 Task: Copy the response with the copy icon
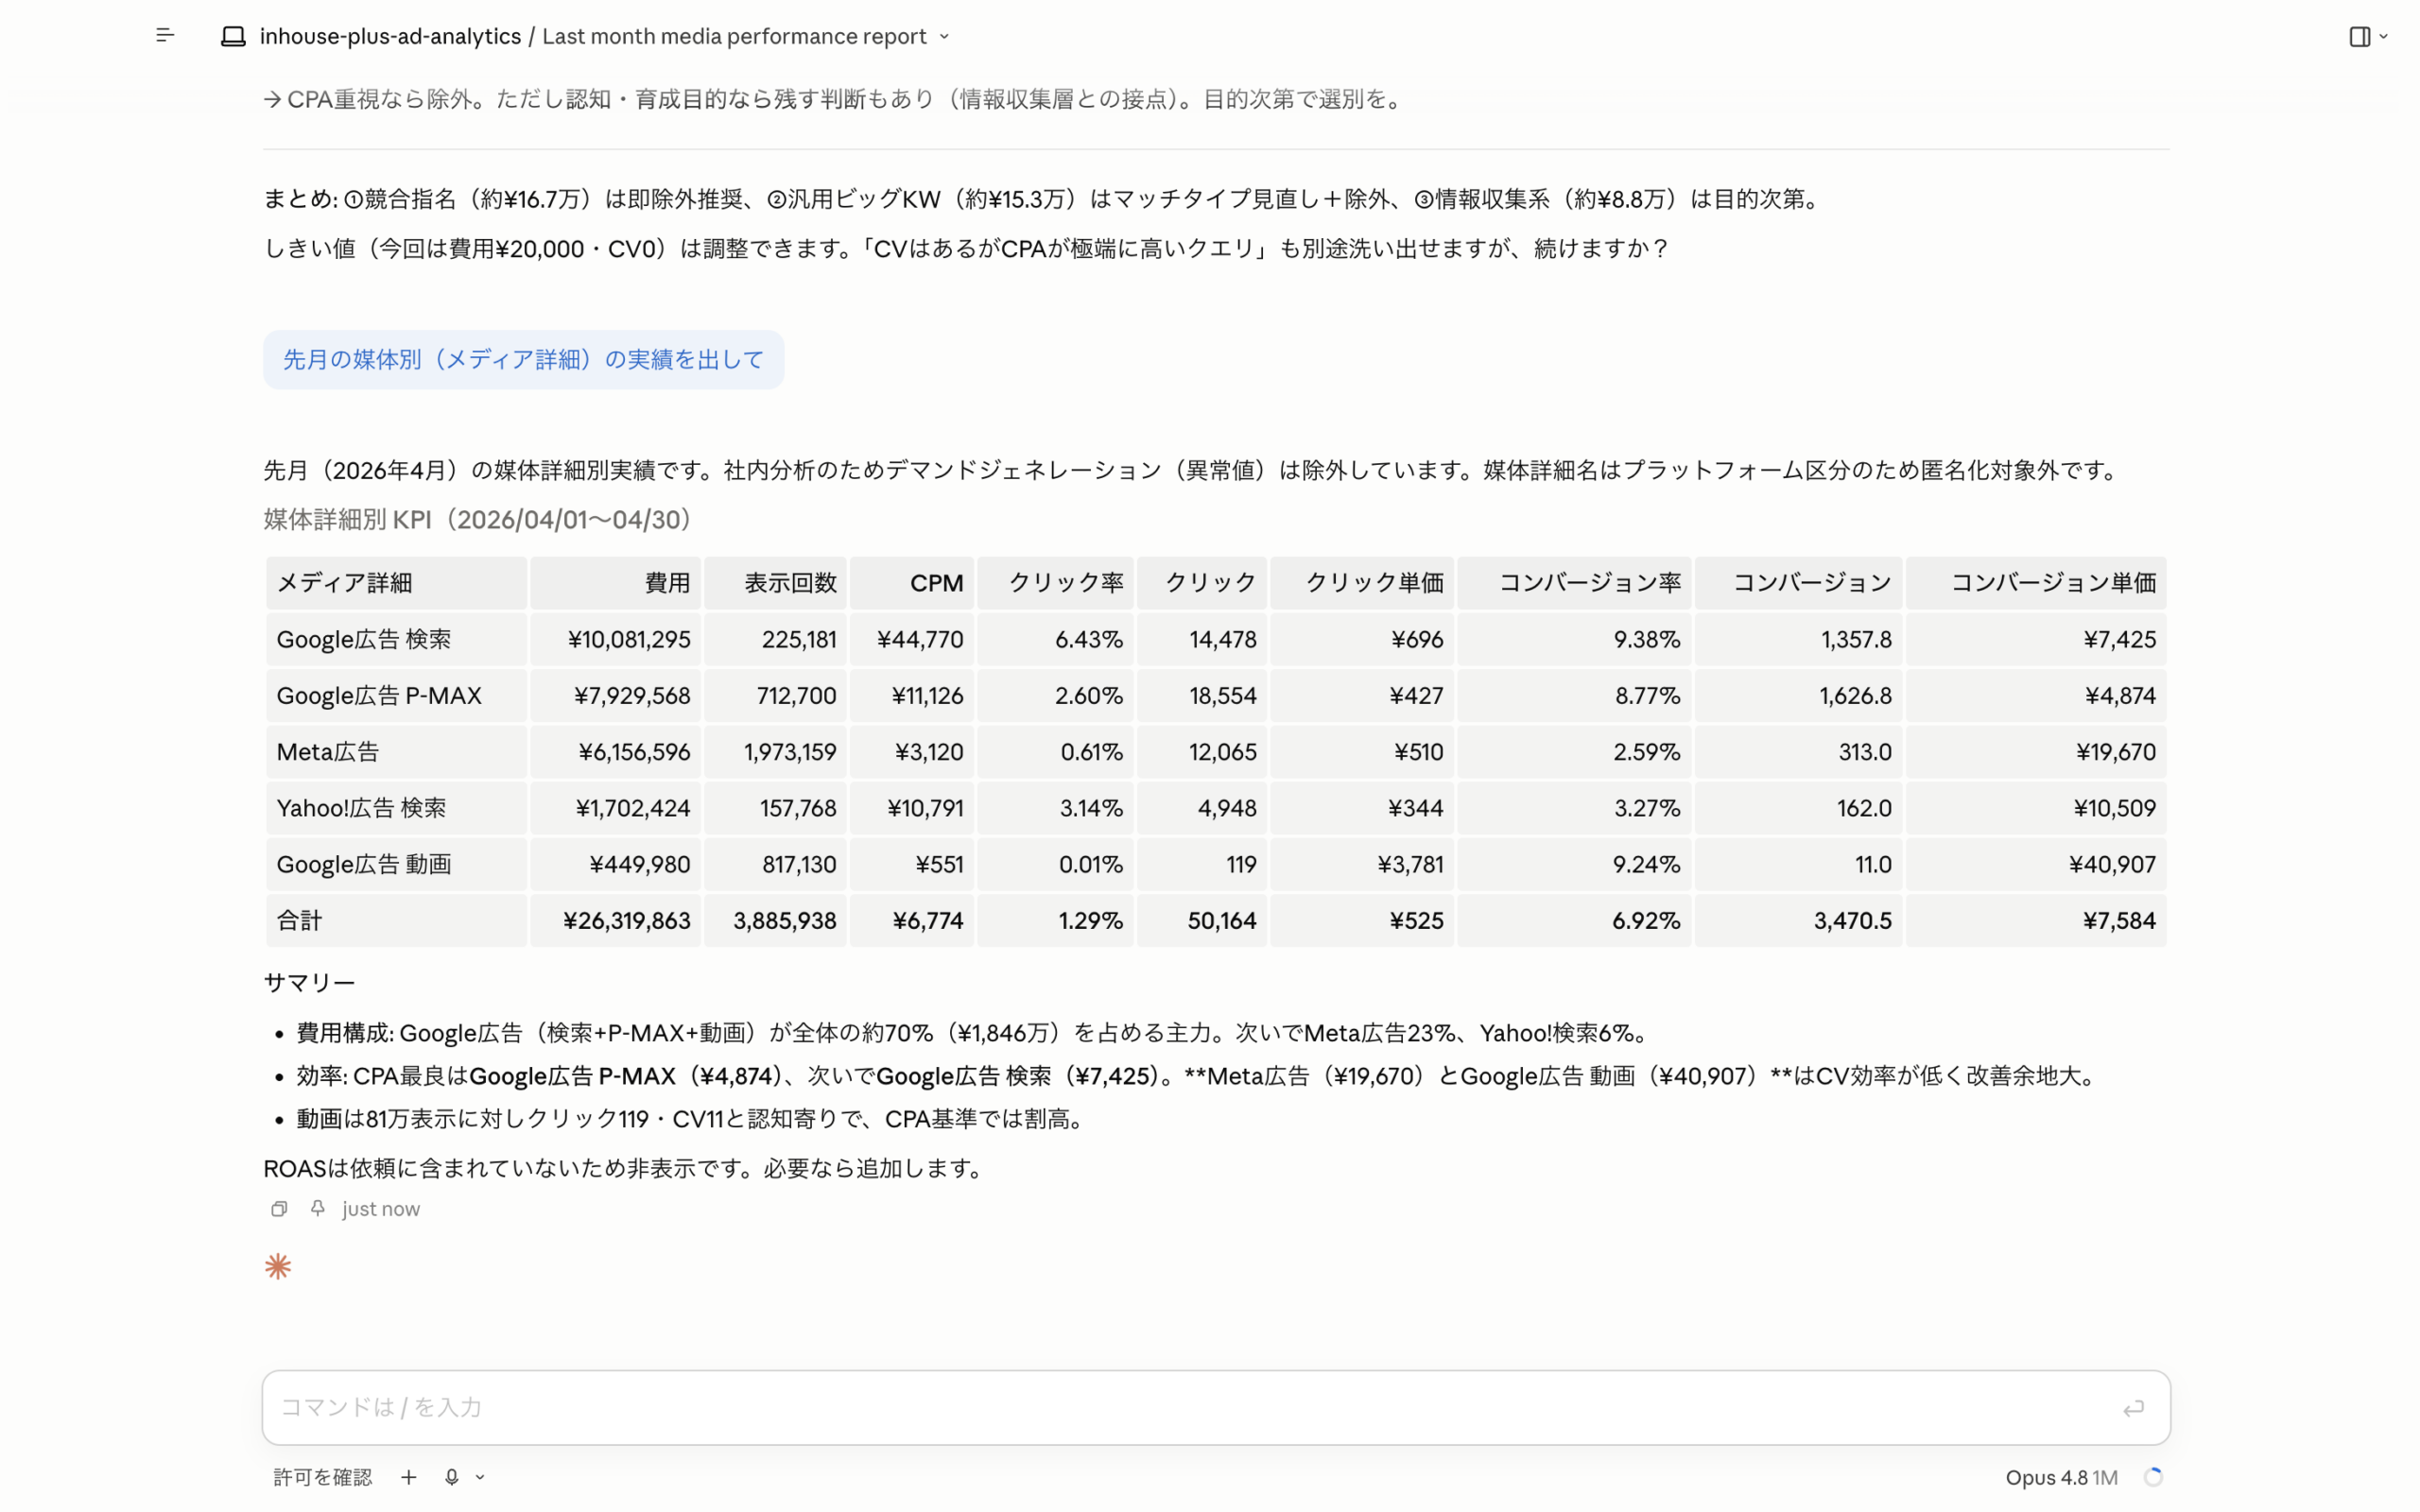(x=279, y=1209)
